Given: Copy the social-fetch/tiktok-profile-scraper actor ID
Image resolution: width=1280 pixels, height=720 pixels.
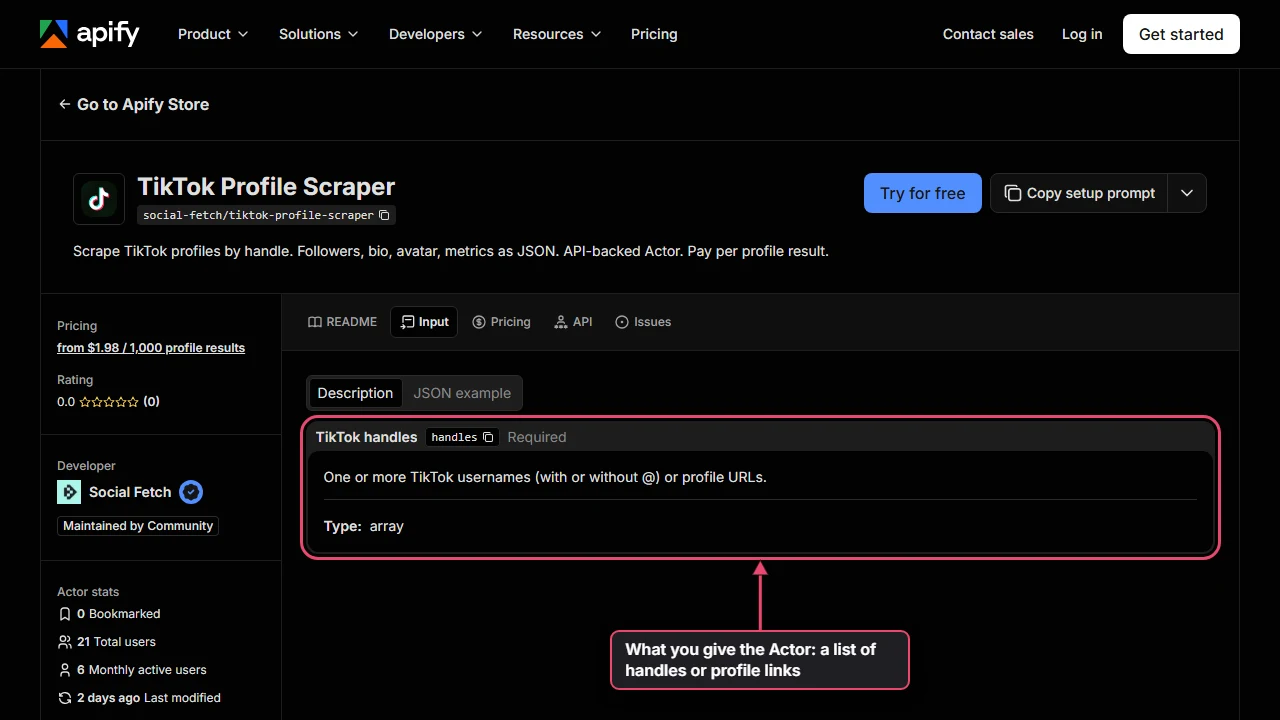Looking at the screenshot, I should [x=385, y=215].
